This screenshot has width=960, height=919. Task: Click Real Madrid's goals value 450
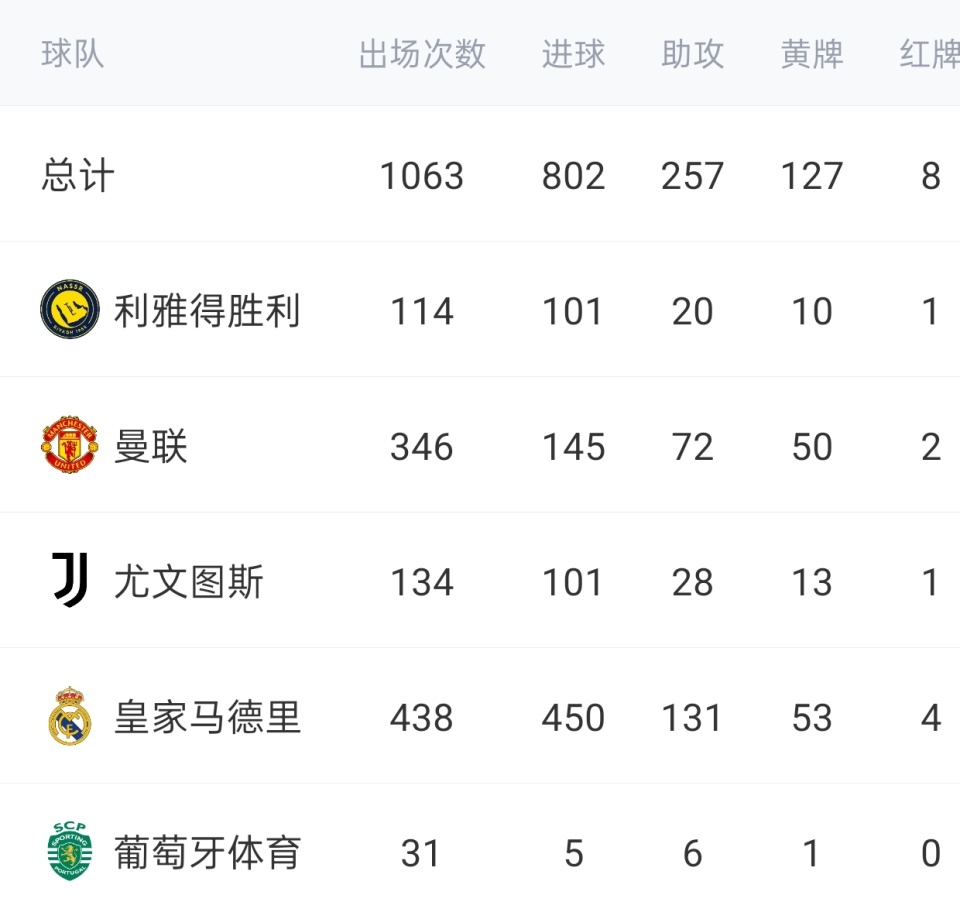[572, 717]
